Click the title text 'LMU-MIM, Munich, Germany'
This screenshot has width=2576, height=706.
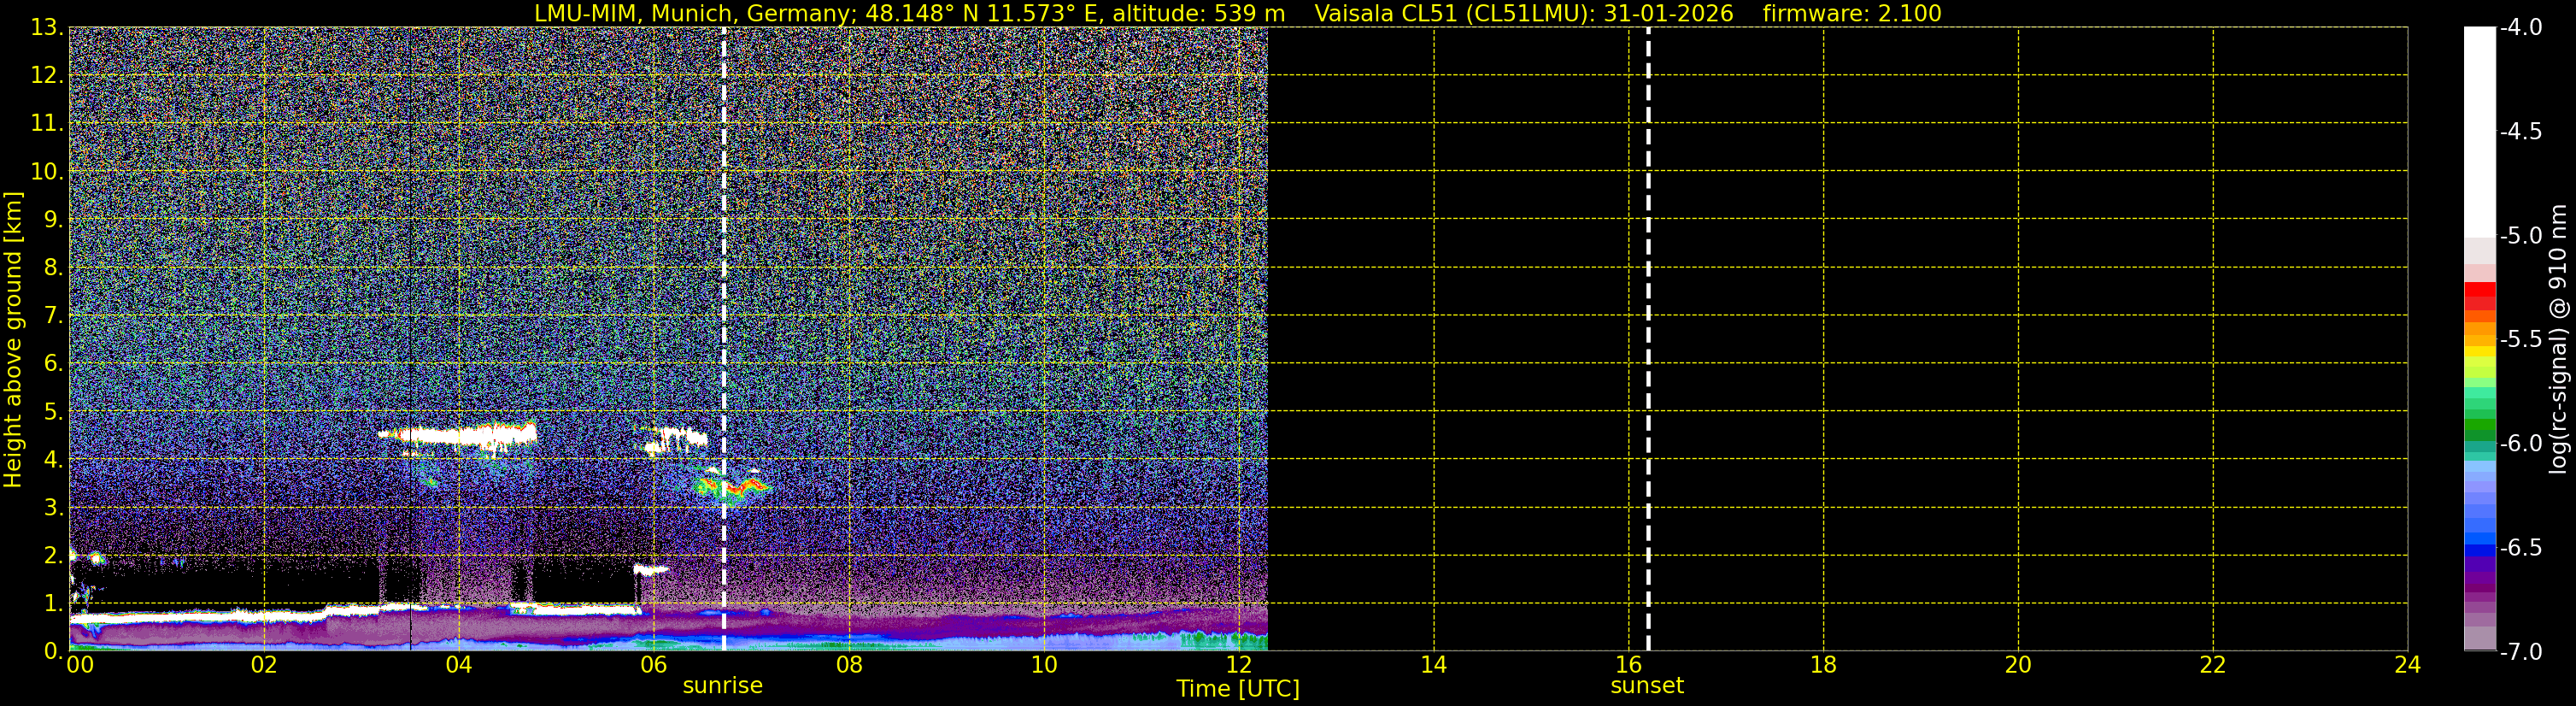point(692,14)
